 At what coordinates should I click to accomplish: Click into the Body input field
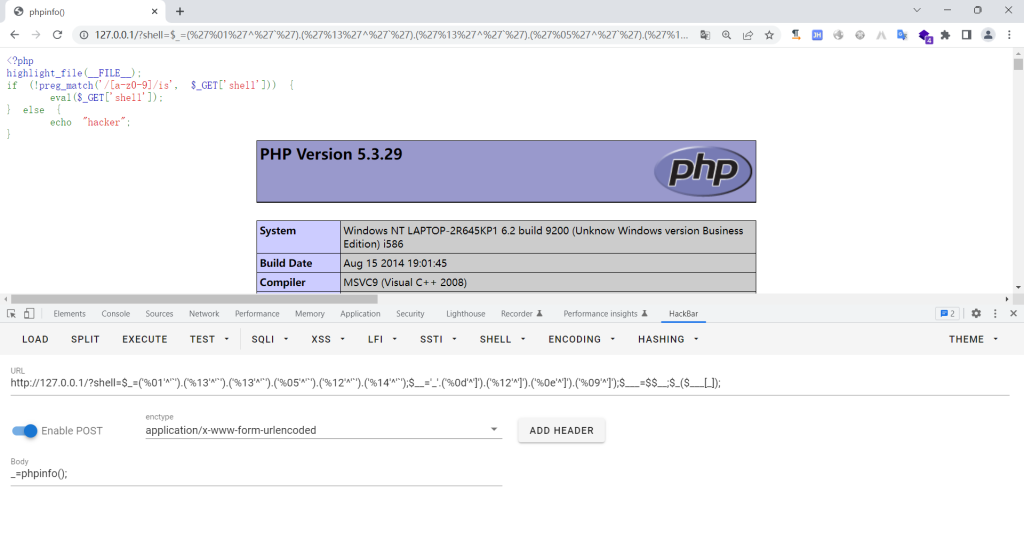point(255,474)
